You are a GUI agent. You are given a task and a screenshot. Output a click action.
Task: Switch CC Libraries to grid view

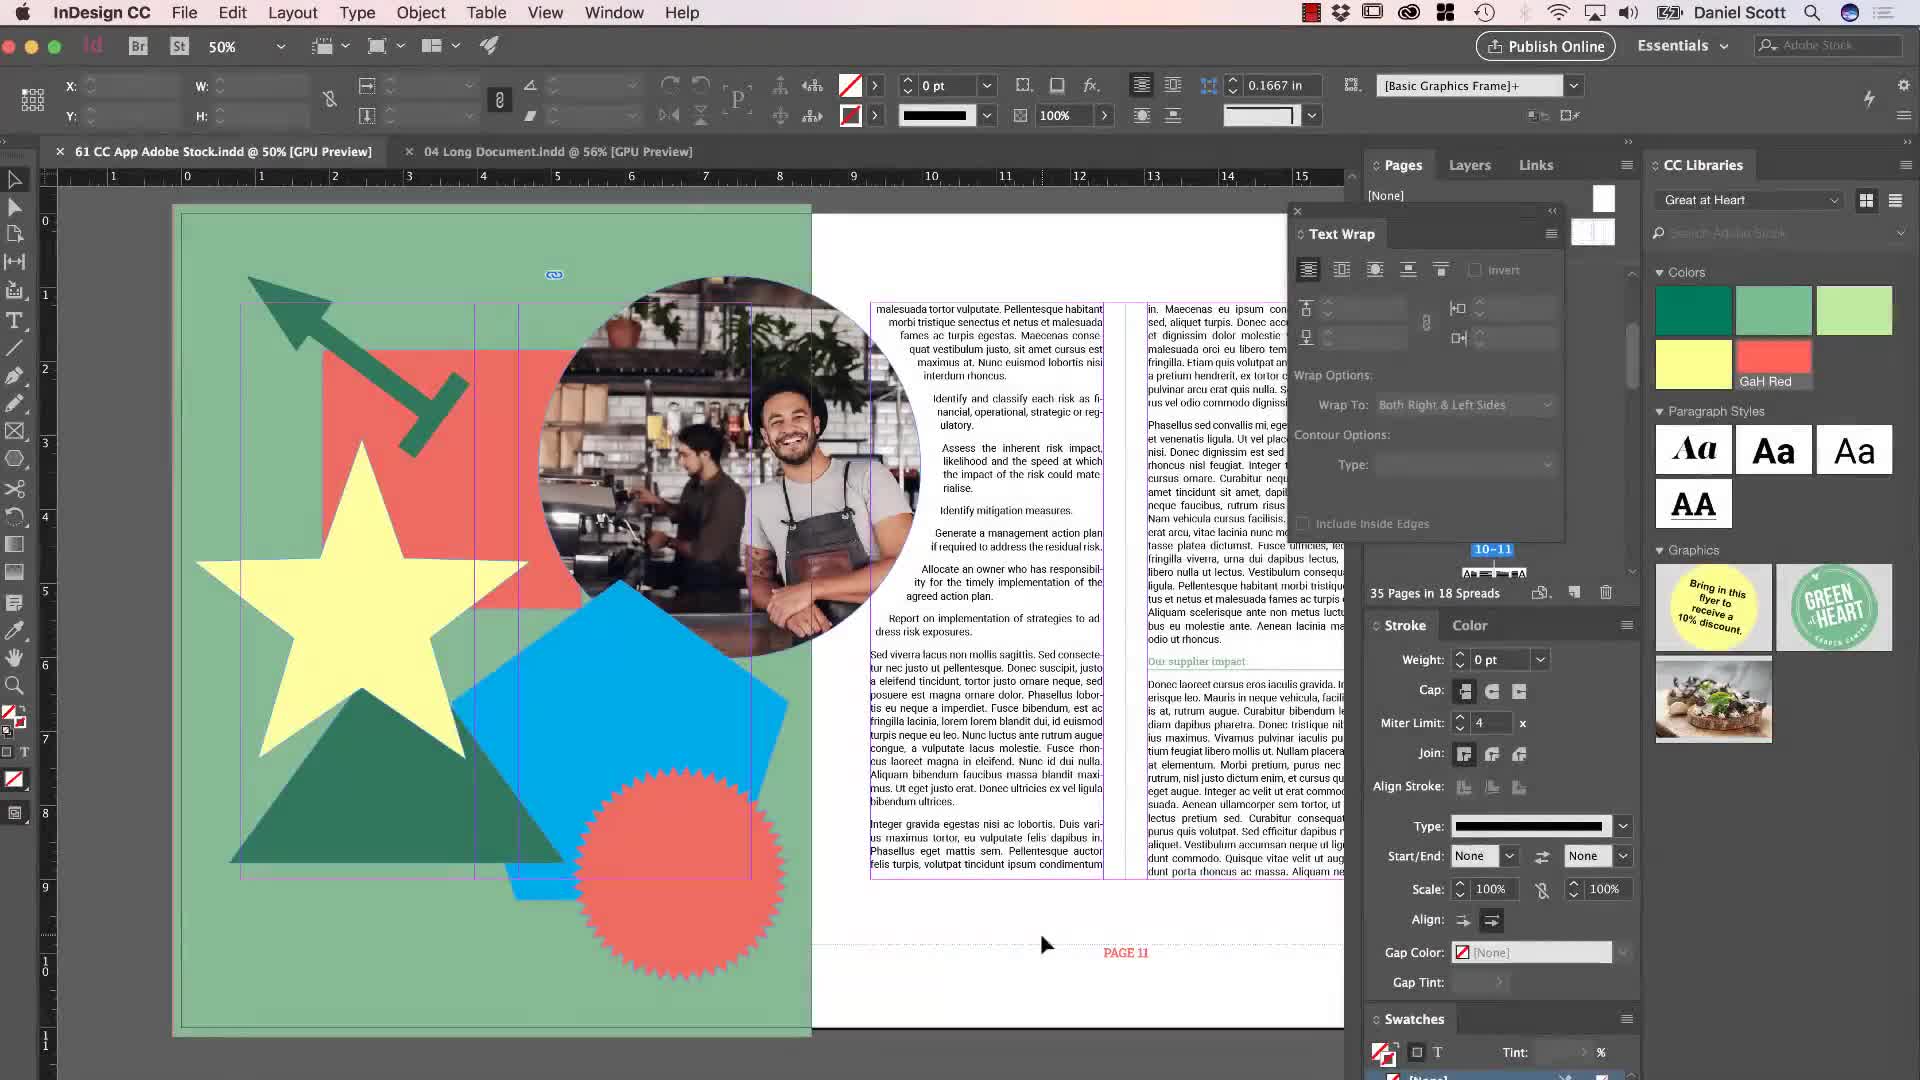(1866, 201)
